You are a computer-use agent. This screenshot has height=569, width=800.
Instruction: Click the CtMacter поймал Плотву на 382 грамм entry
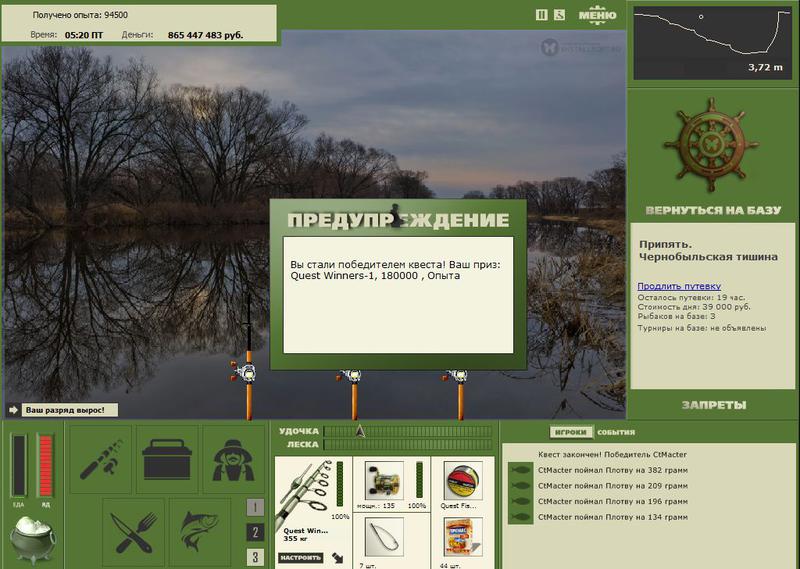[x=613, y=470]
